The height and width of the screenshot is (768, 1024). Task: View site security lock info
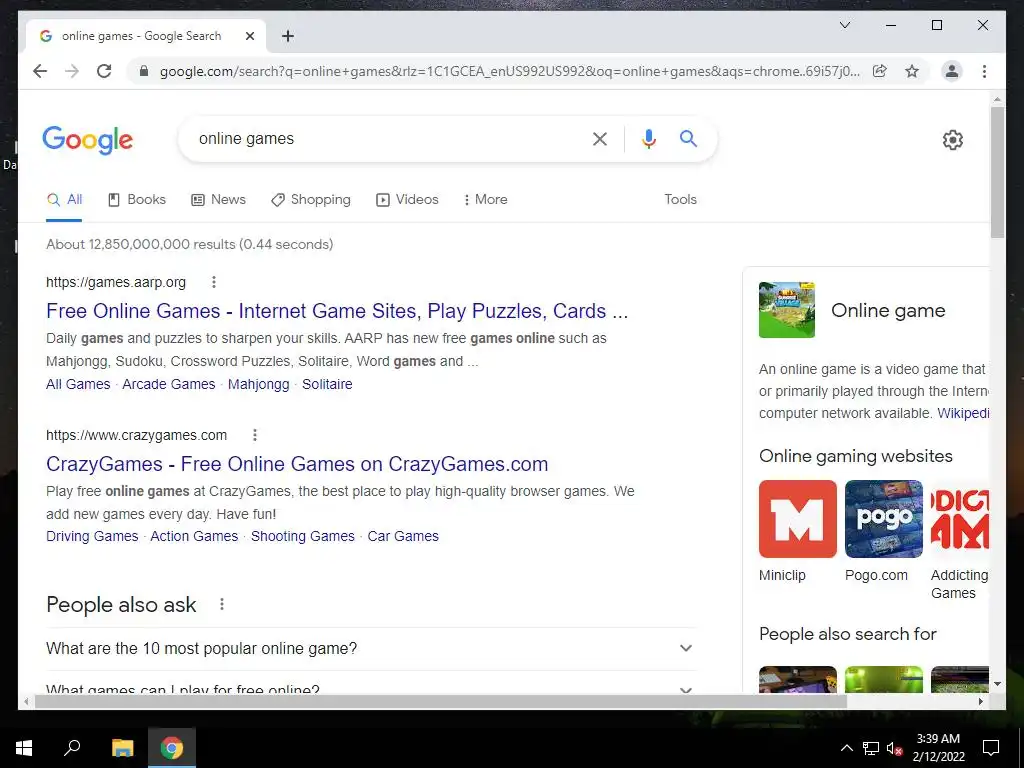(144, 71)
